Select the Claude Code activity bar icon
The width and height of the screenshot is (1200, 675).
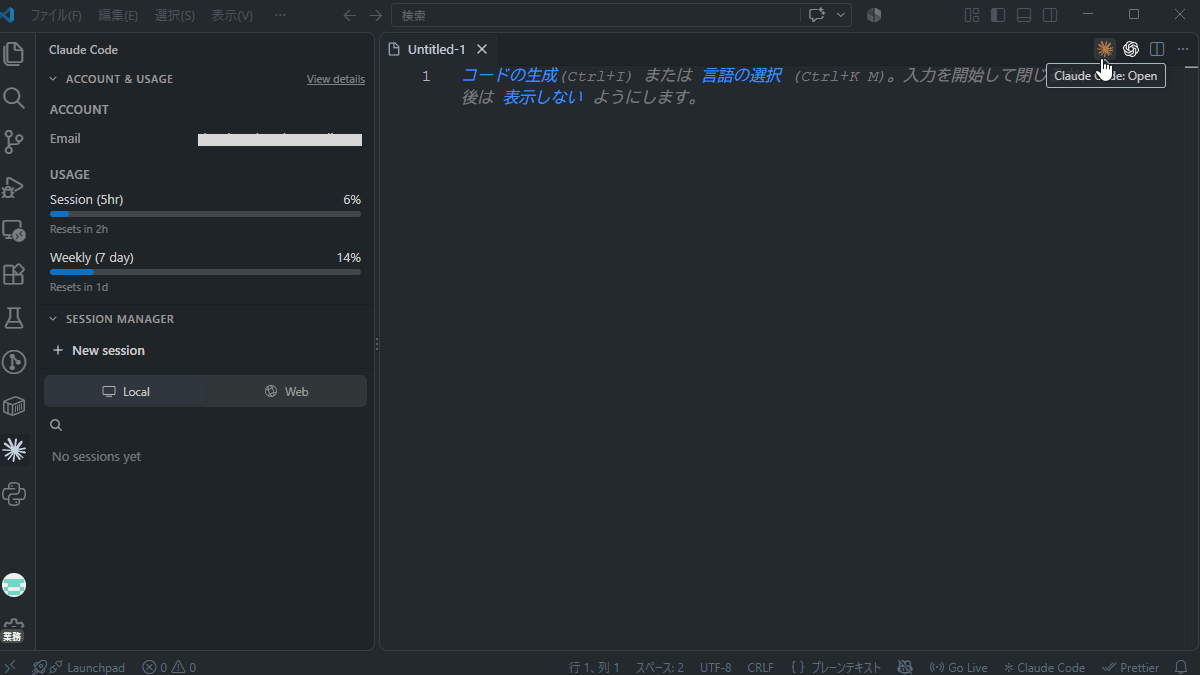(x=14, y=450)
